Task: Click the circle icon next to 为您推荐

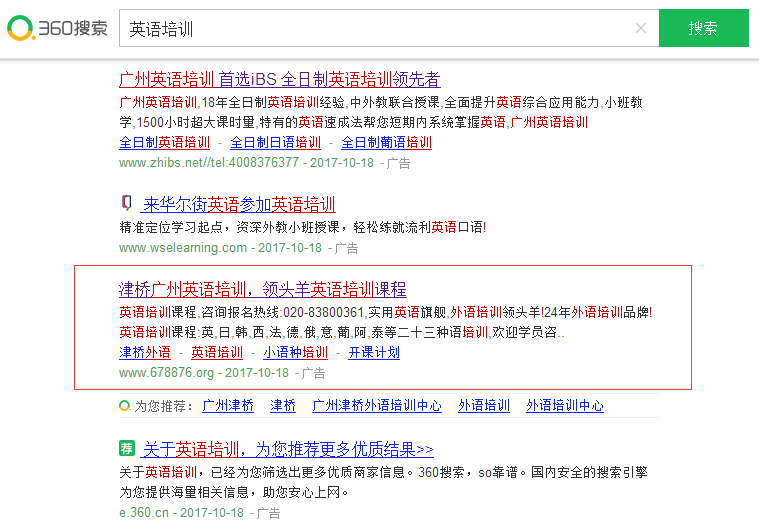Action: coord(124,406)
